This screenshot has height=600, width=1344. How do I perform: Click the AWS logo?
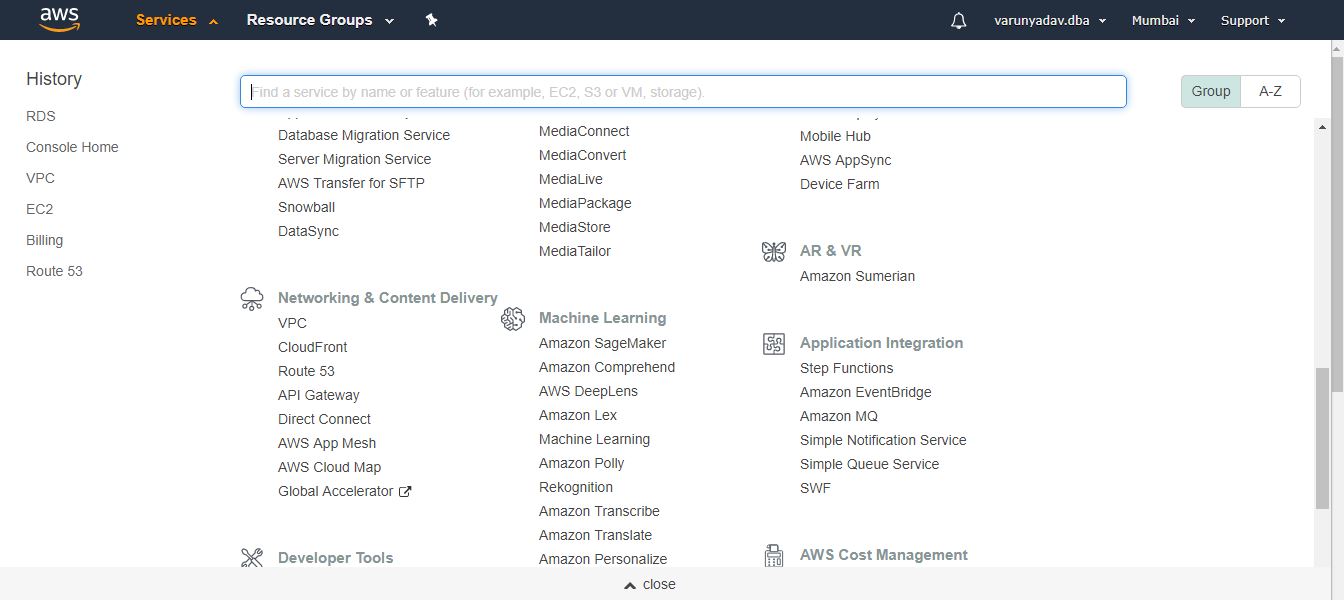pos(59,20)
